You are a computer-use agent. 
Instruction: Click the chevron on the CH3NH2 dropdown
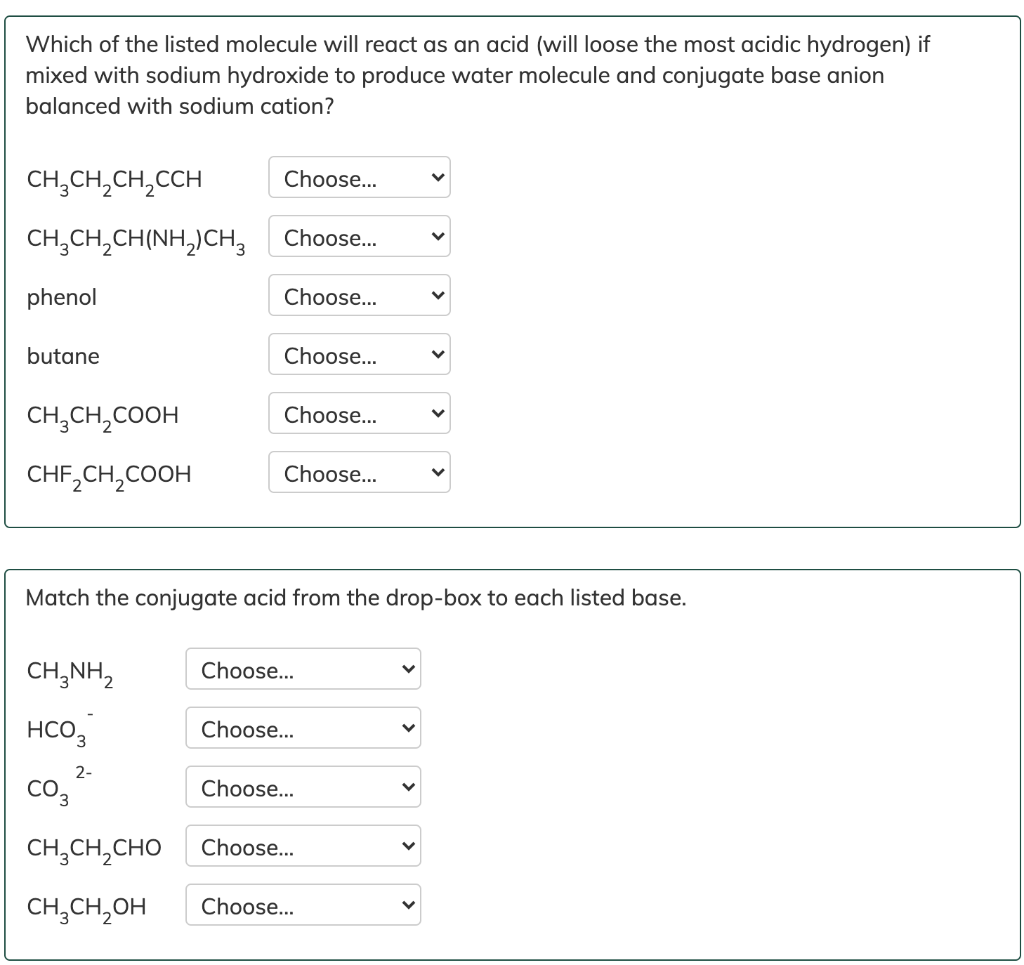tap(409, 669)
